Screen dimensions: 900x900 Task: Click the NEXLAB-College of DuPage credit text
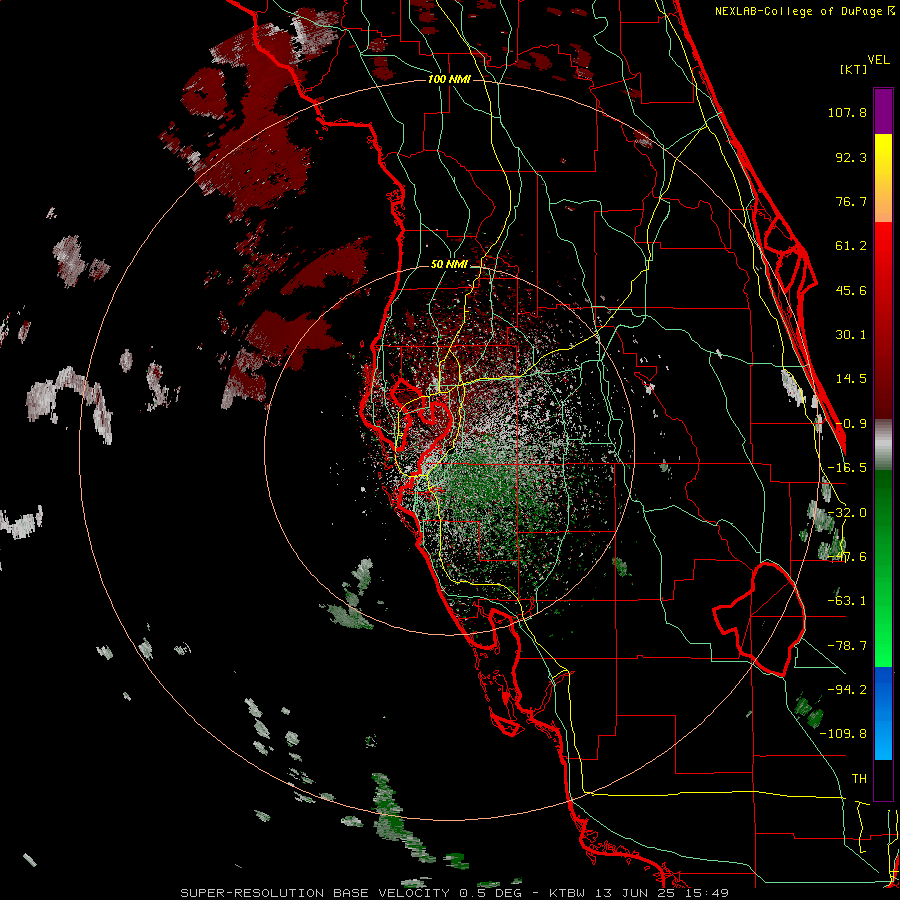pos(804,11)
